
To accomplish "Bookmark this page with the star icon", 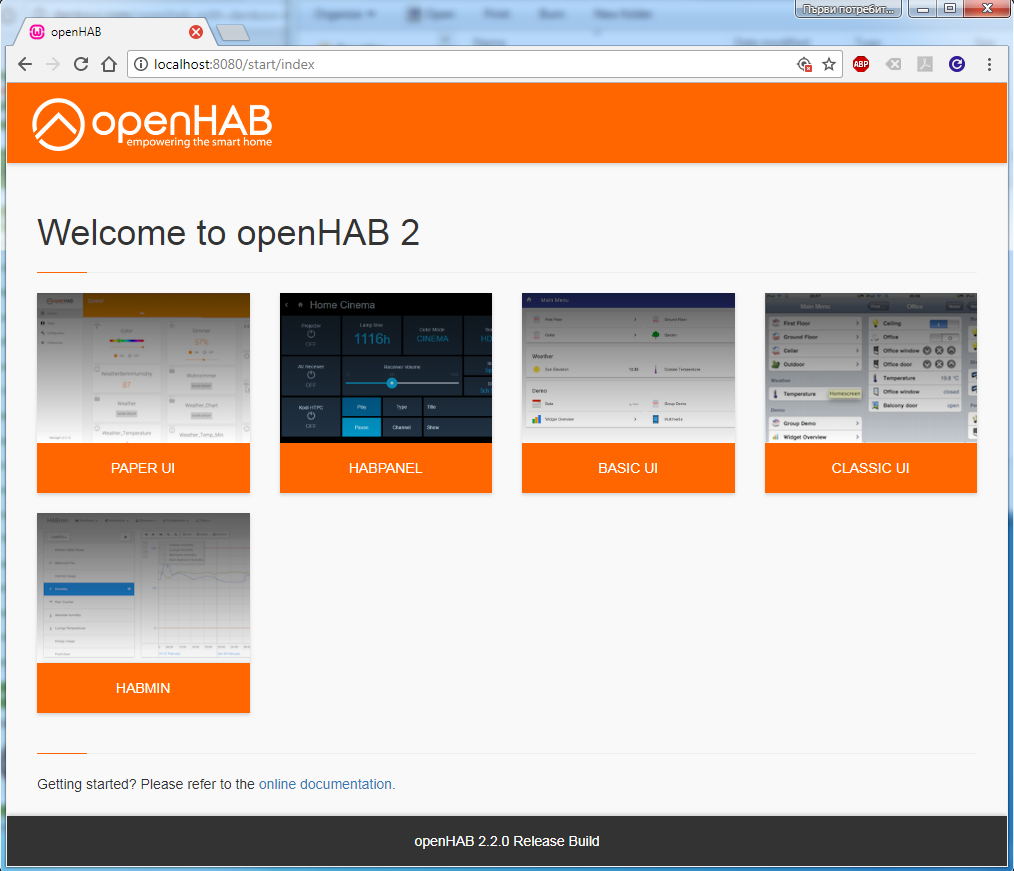I will [x=829, y=64].
